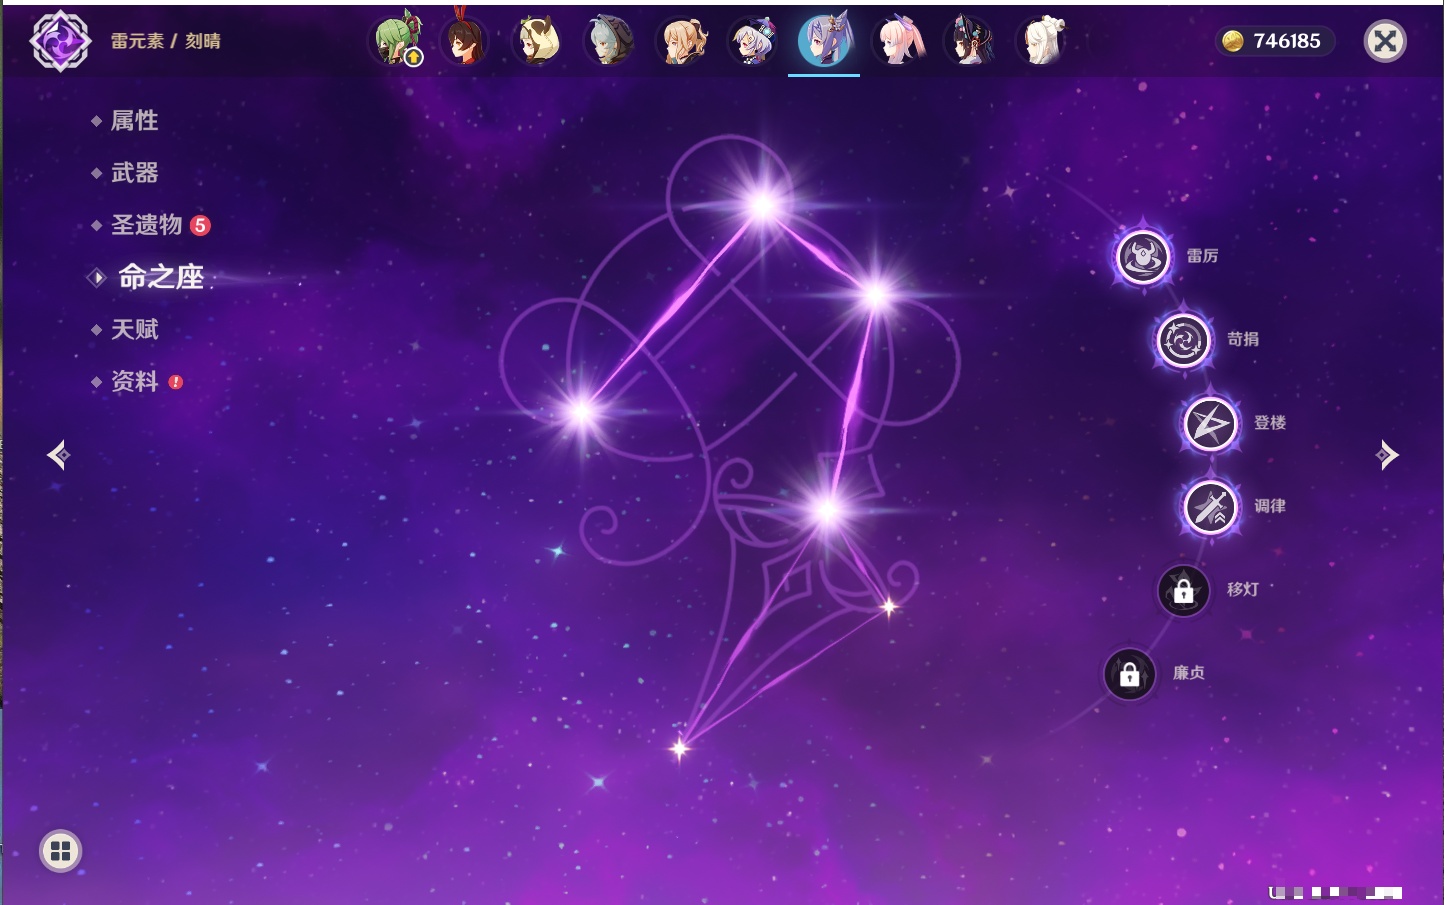Click the 移灯 label text
This screenshot has height=905, width=1444.
[1243, 589]
